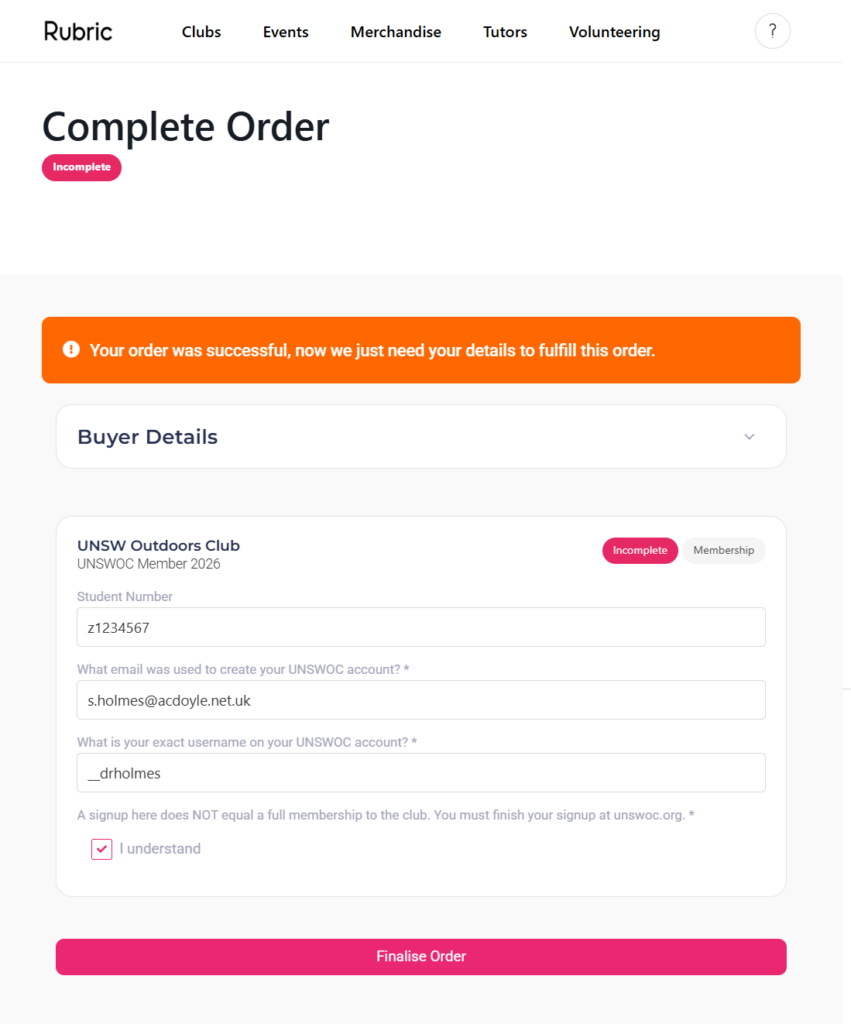Image resolution: width=851 pixels, height=1024 pixels.
Task: Click the Rubric logo
Action: 78,31
